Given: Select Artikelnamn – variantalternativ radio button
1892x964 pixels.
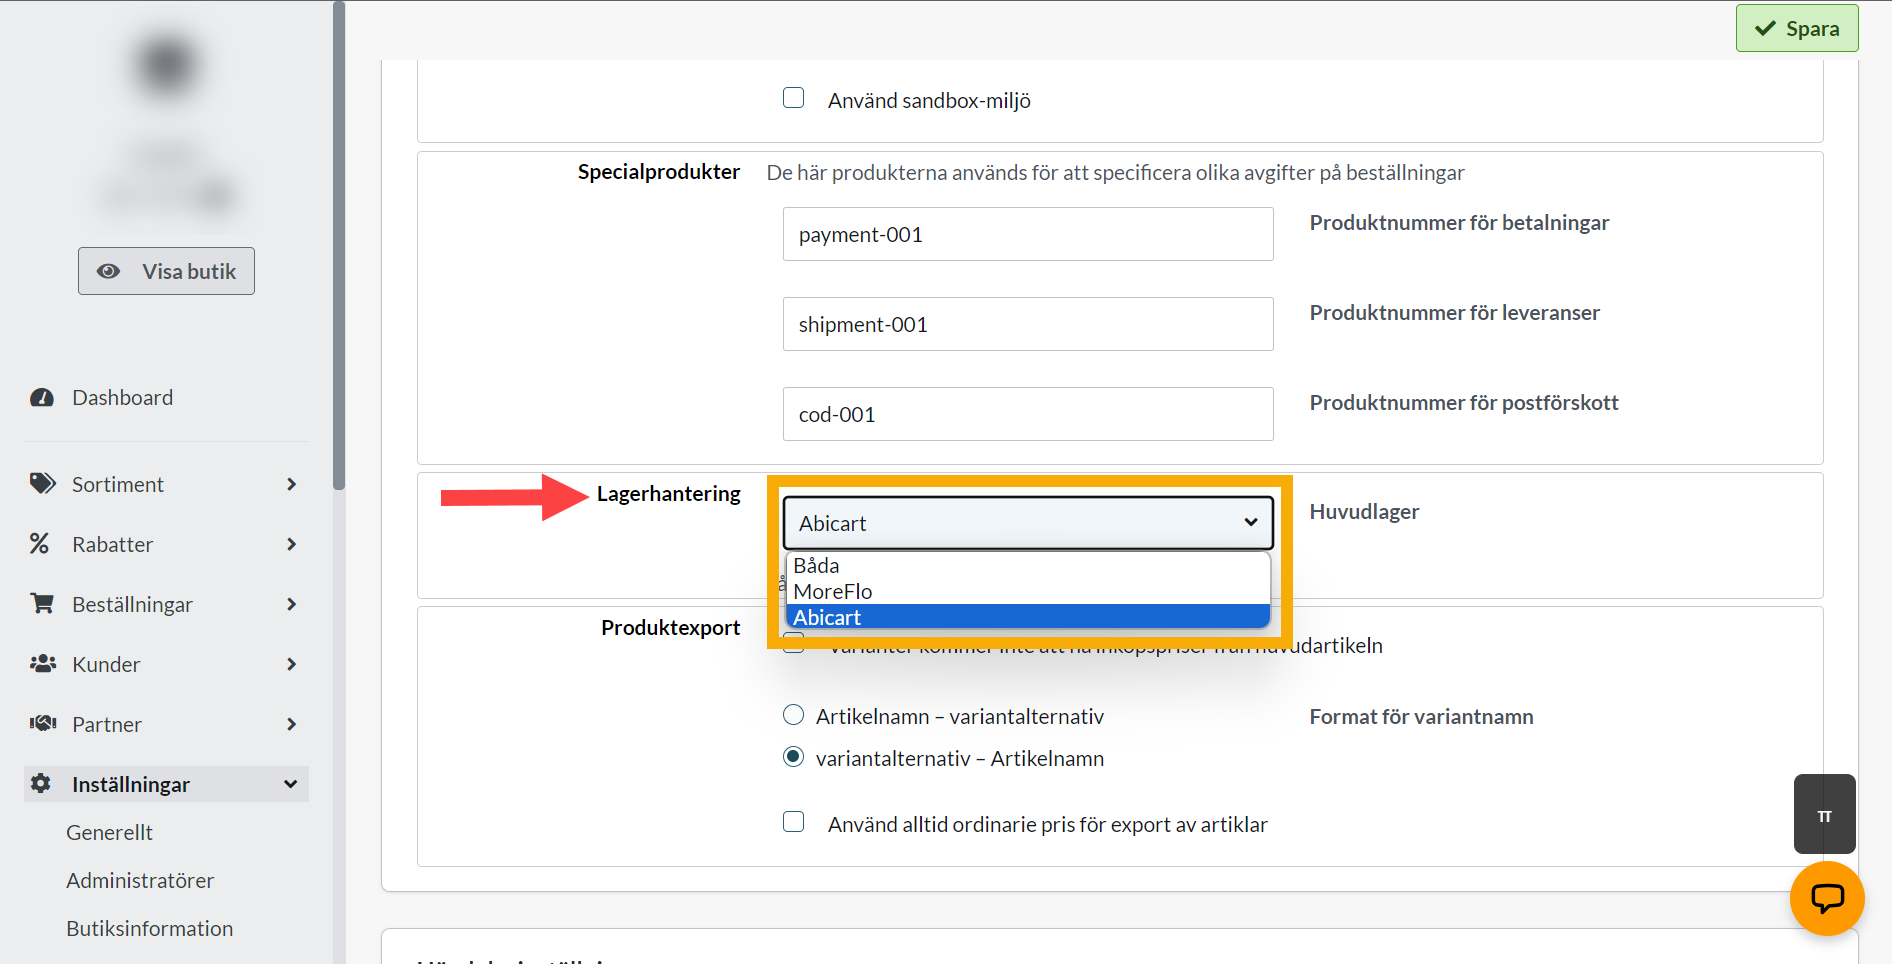Looking at the screenshot, I should 793,715.
